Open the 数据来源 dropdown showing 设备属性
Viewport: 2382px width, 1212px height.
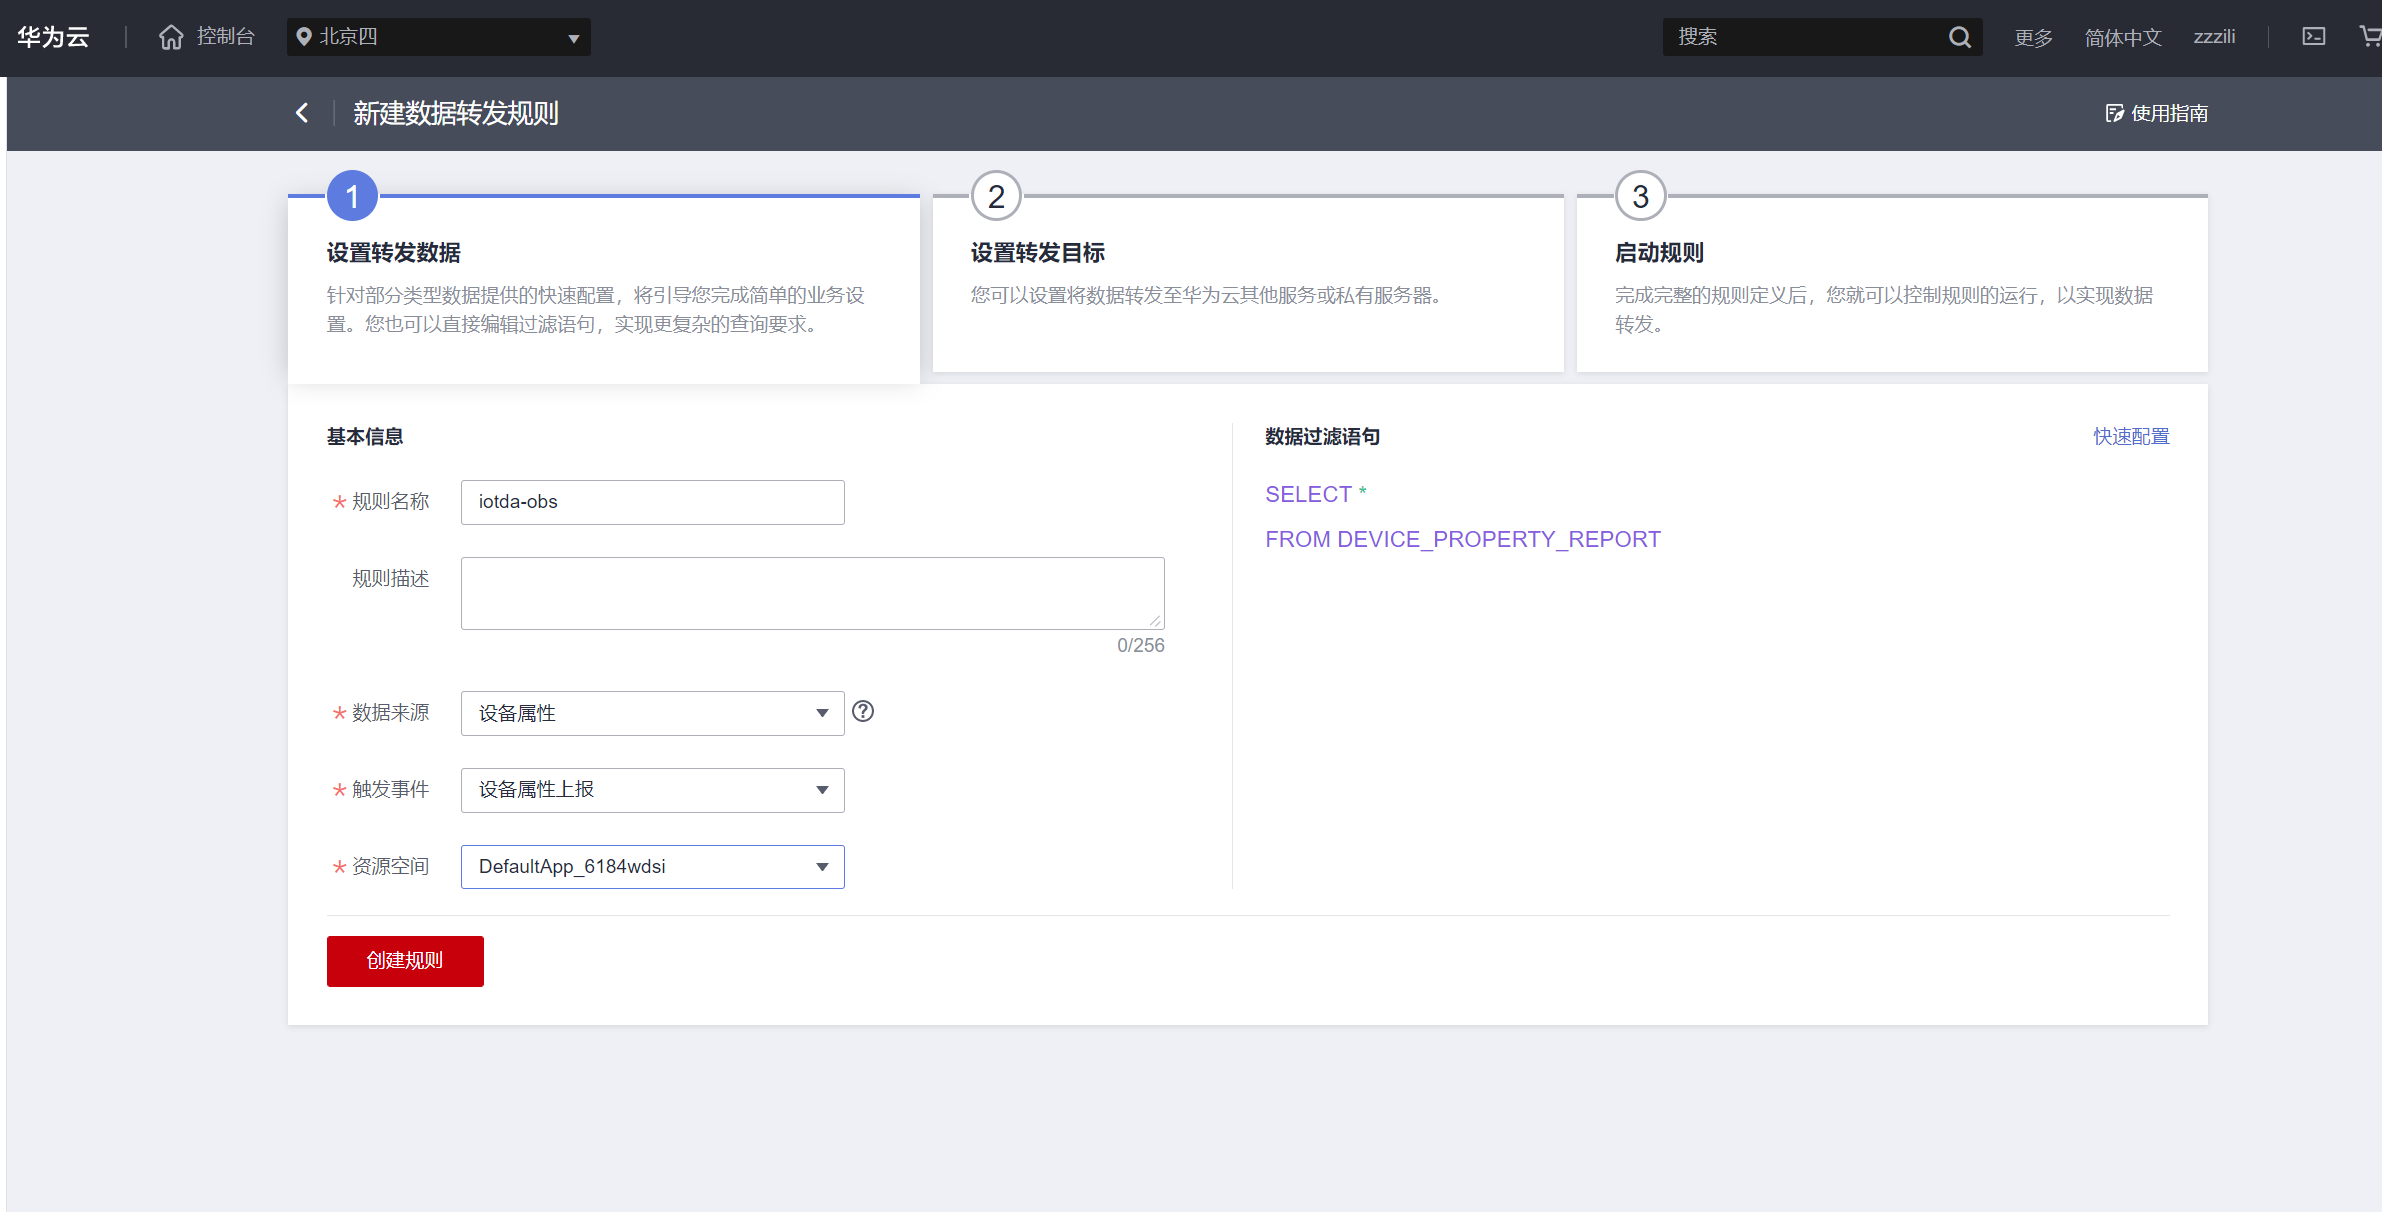(652, 713)
